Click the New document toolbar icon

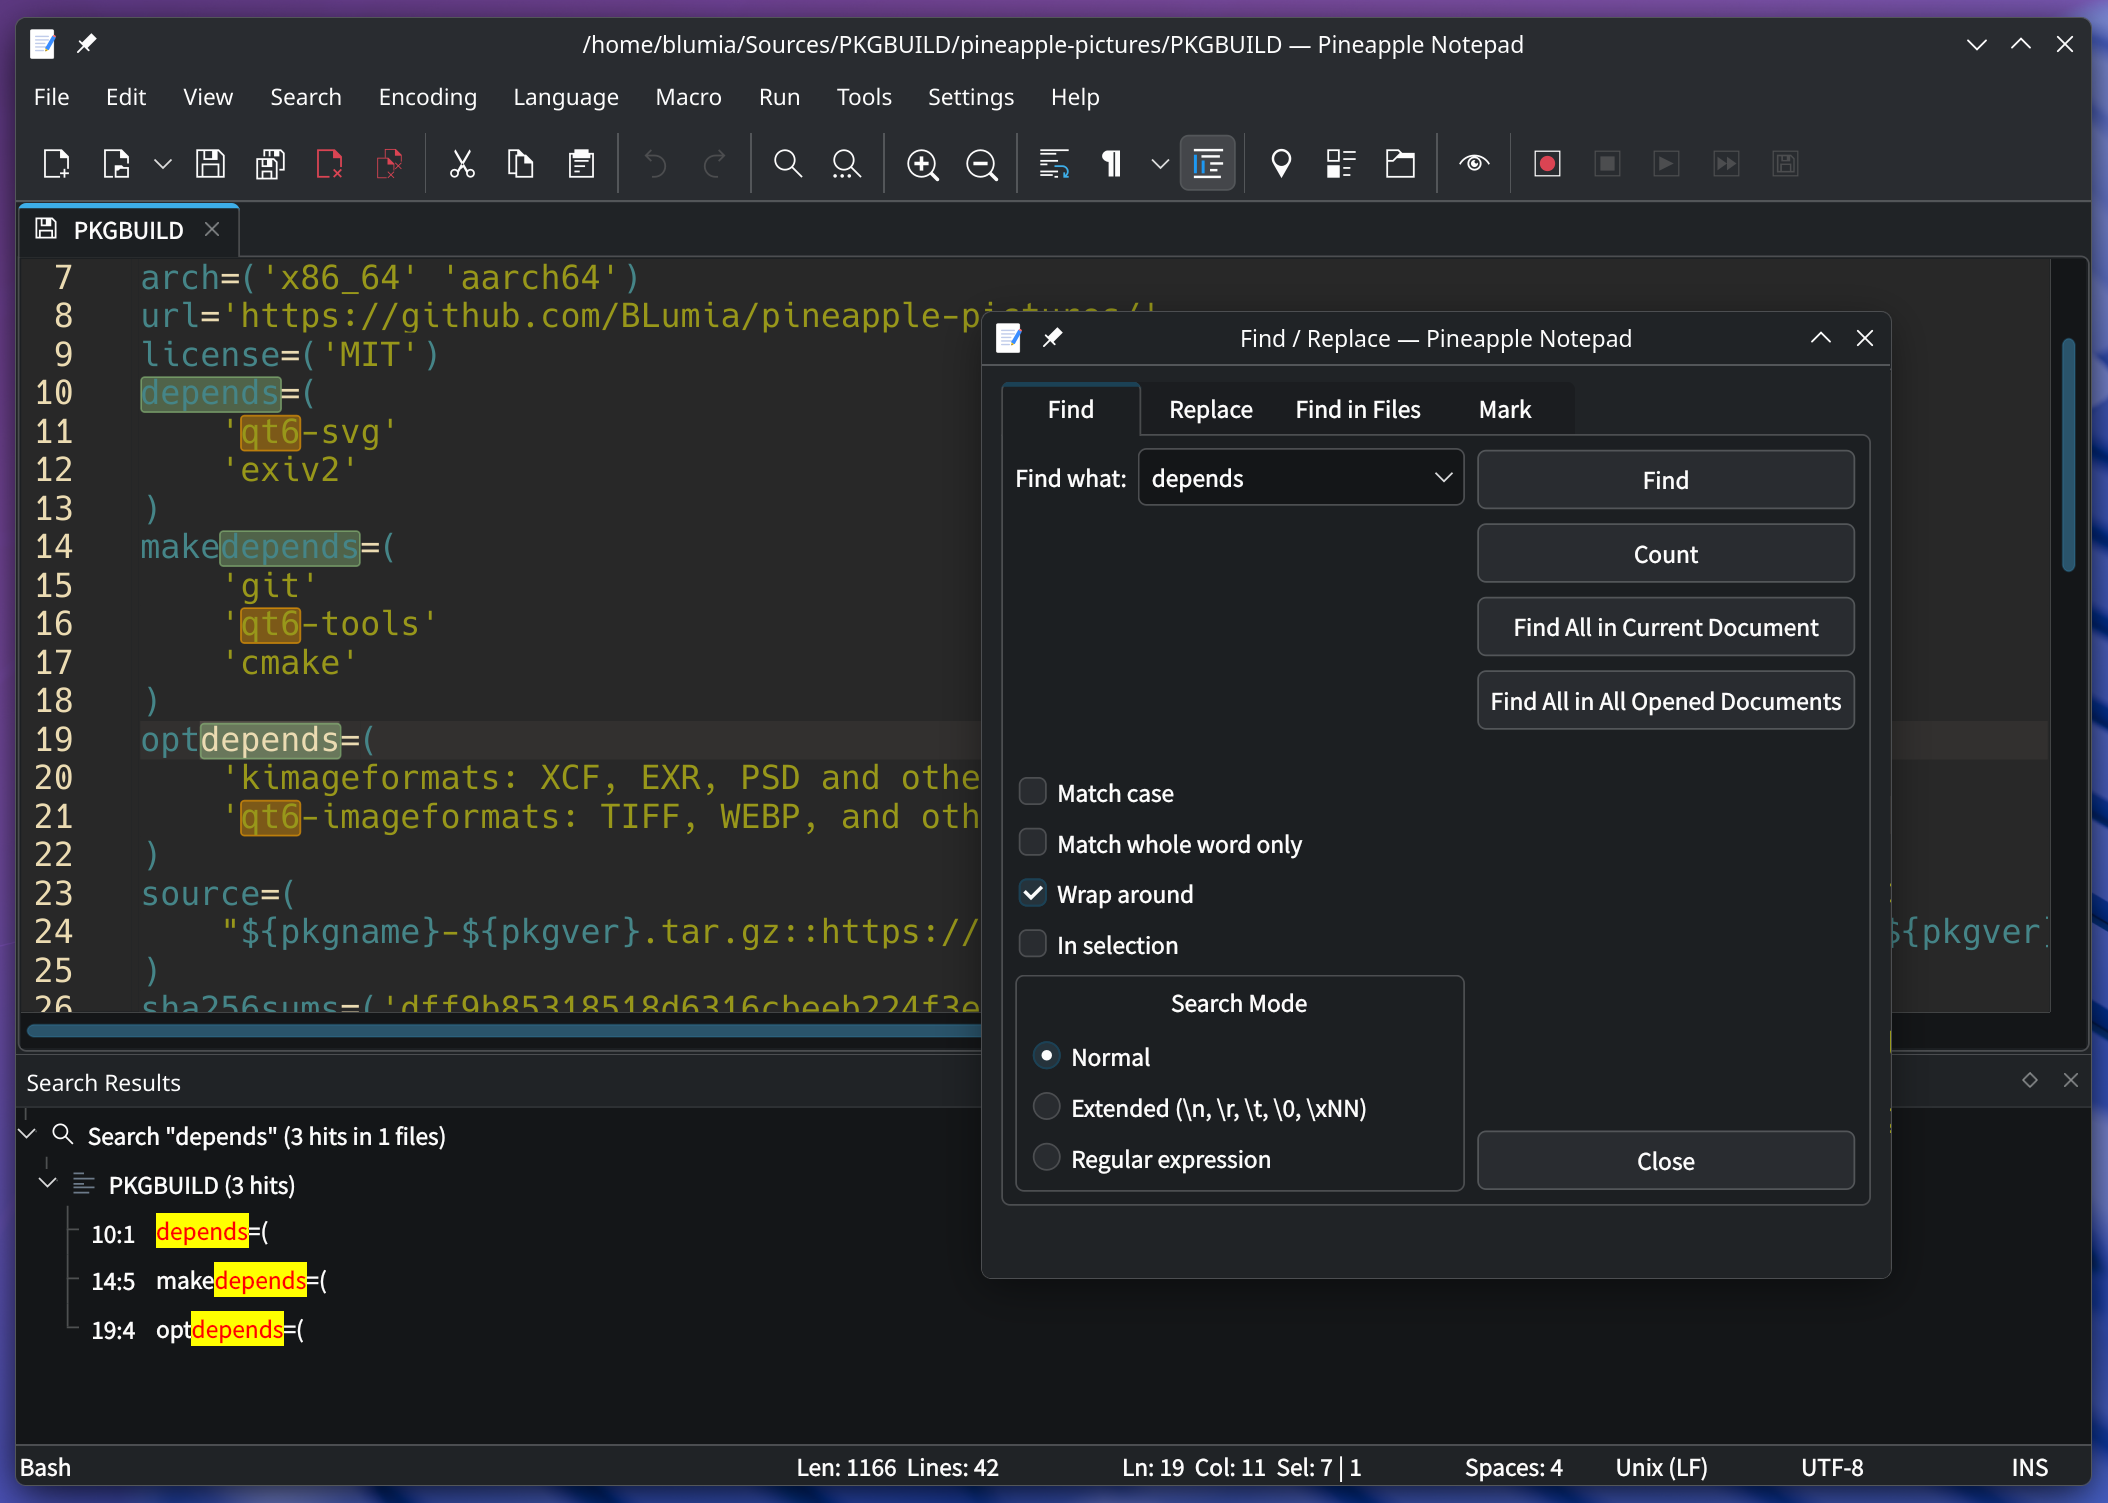pyautogui.click(x=57, y=163)
